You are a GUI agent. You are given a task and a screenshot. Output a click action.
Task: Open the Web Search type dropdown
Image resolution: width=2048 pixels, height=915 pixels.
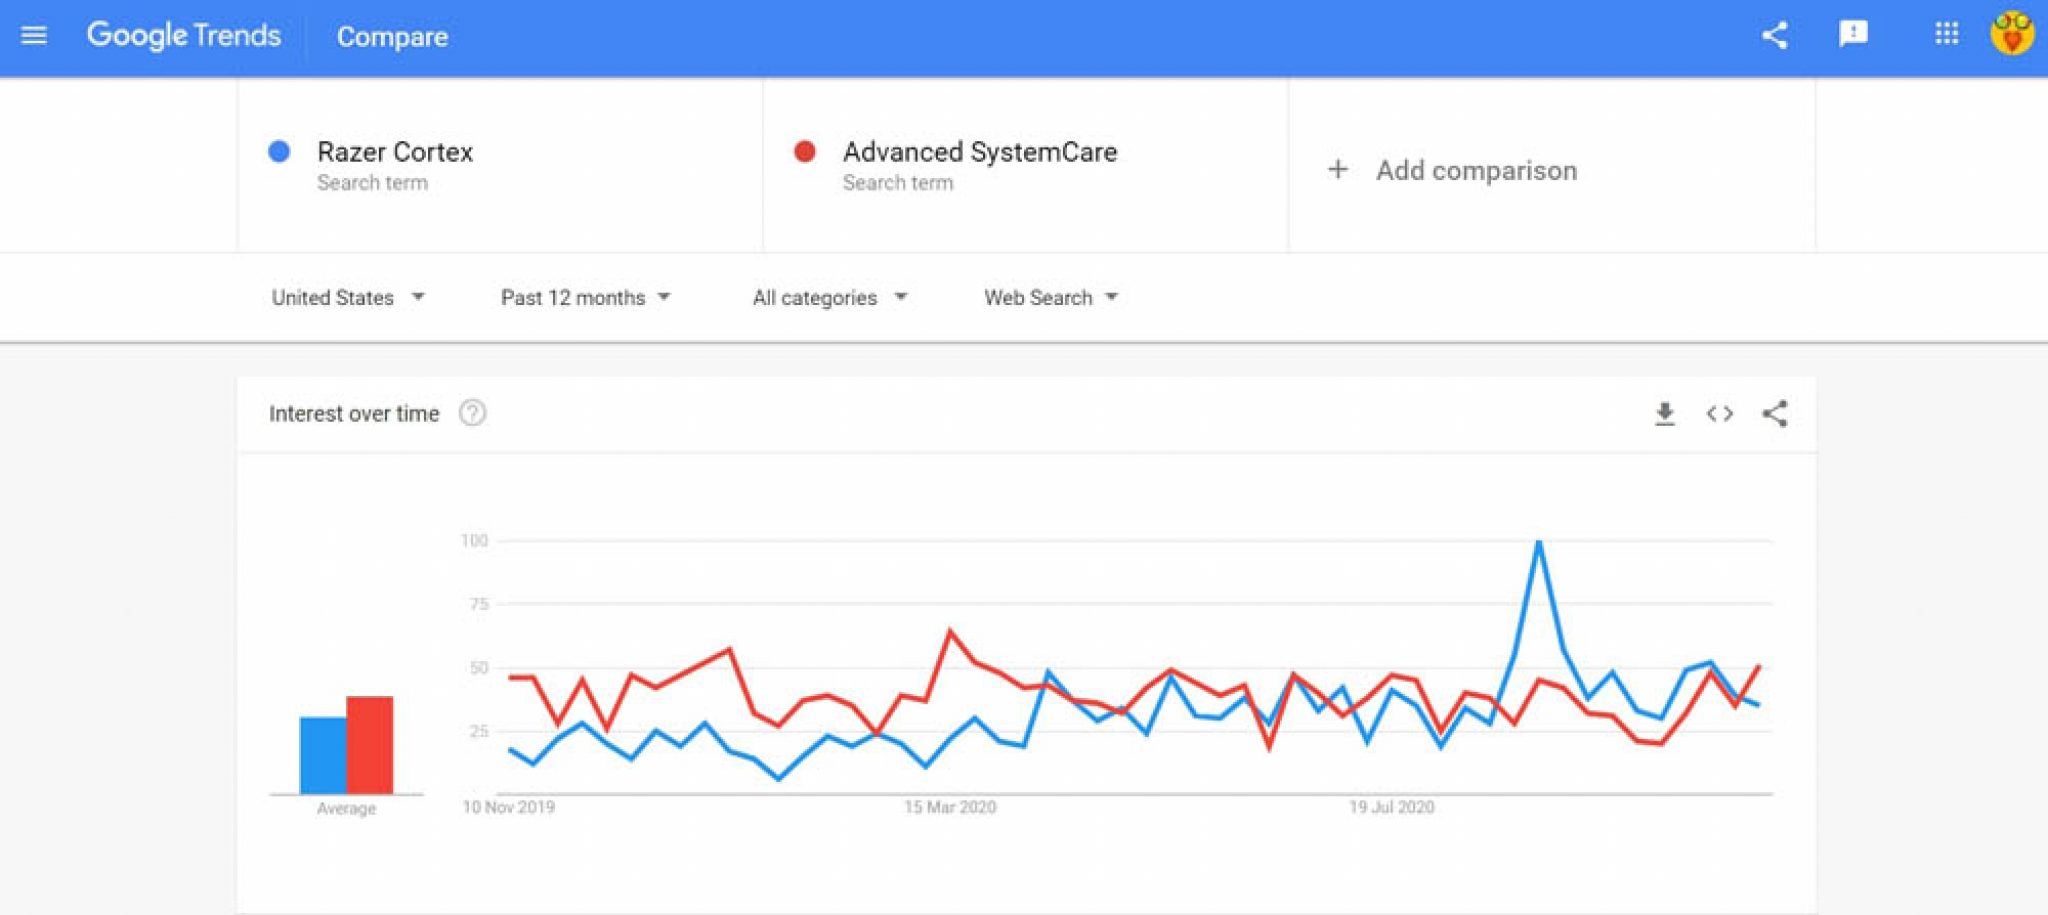click(1051, 297)
